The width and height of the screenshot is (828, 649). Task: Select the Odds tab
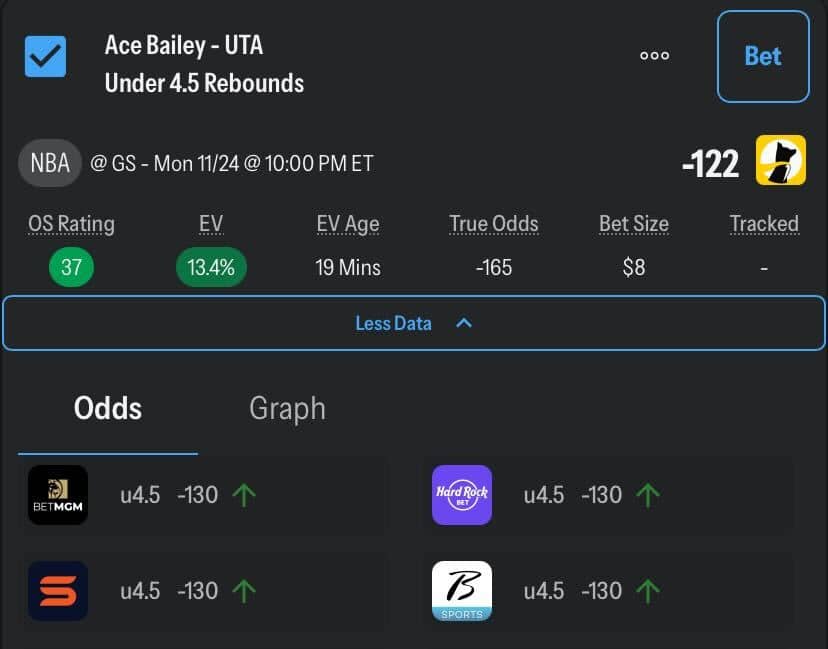click(x=108, y=408)
